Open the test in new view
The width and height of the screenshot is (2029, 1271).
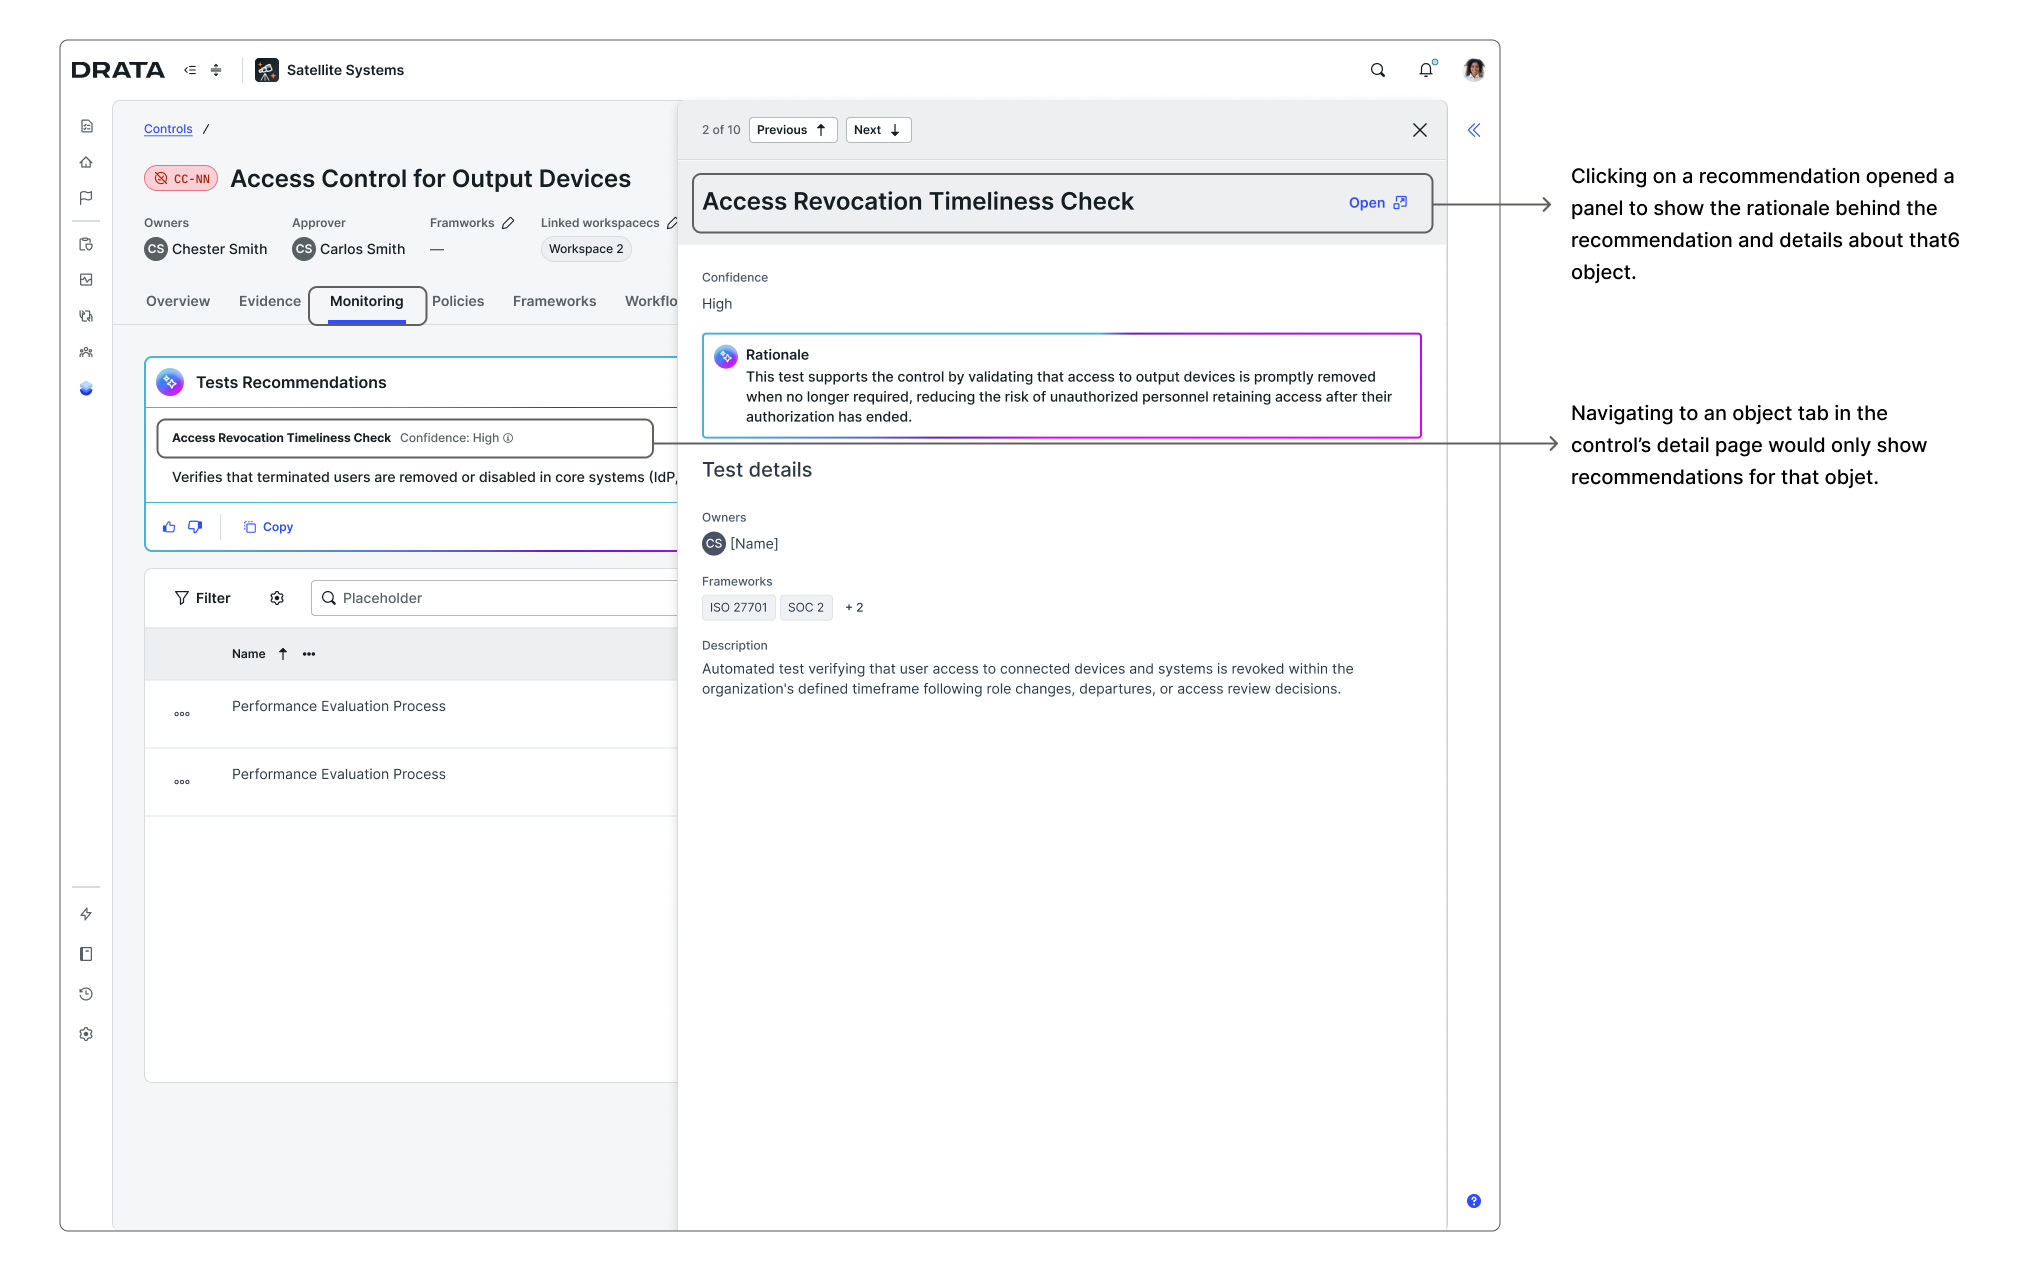point(1378,203)
